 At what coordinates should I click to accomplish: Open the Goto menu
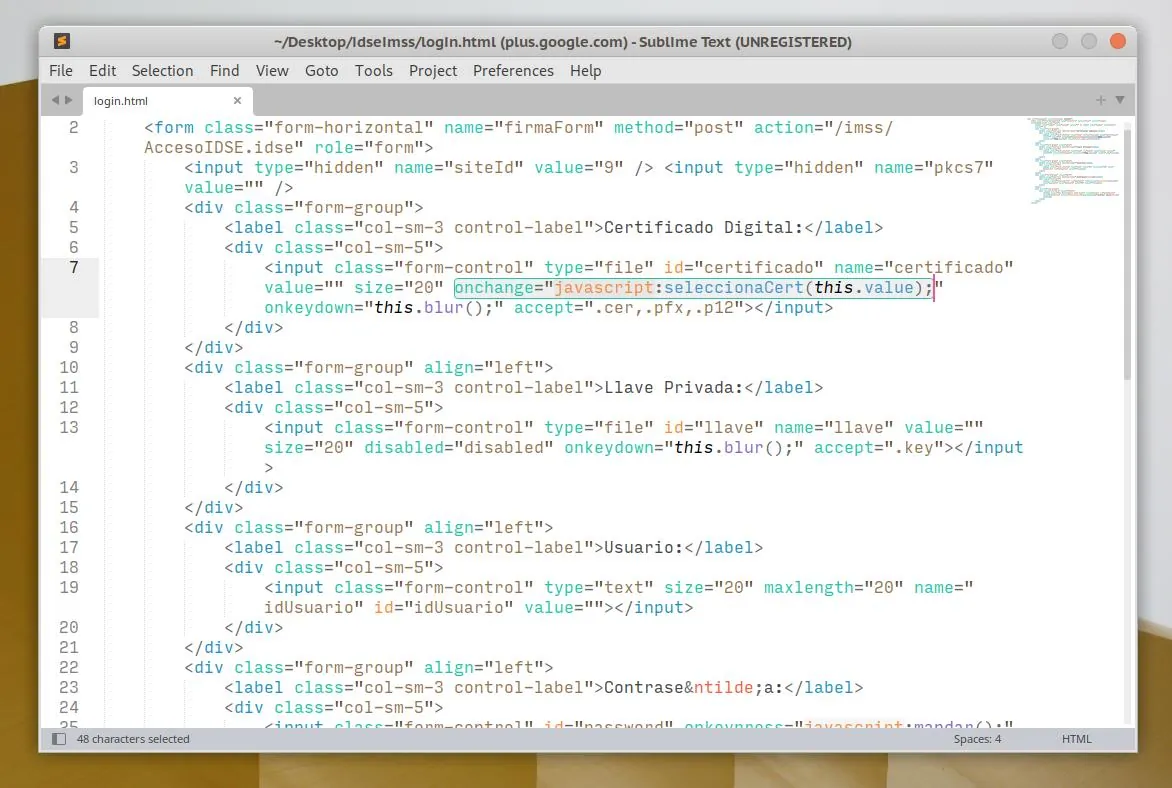click(x=321, y=71)
